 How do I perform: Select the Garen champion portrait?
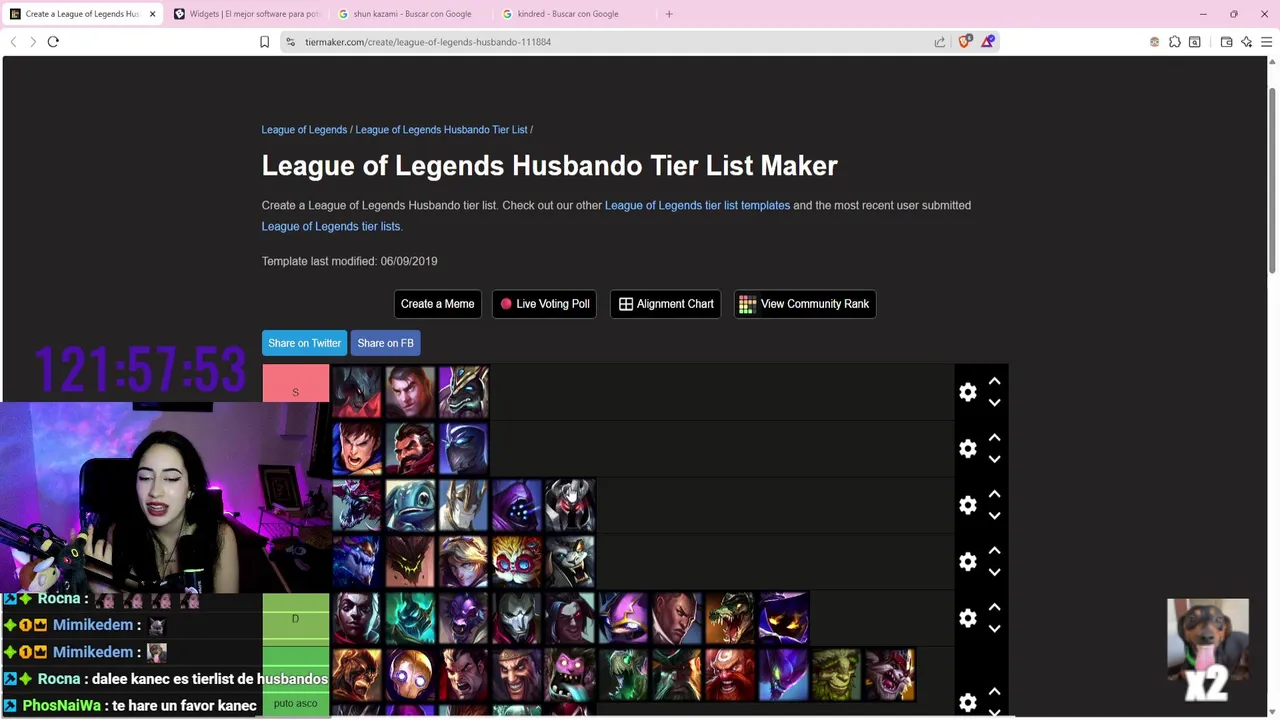(357, 449)
